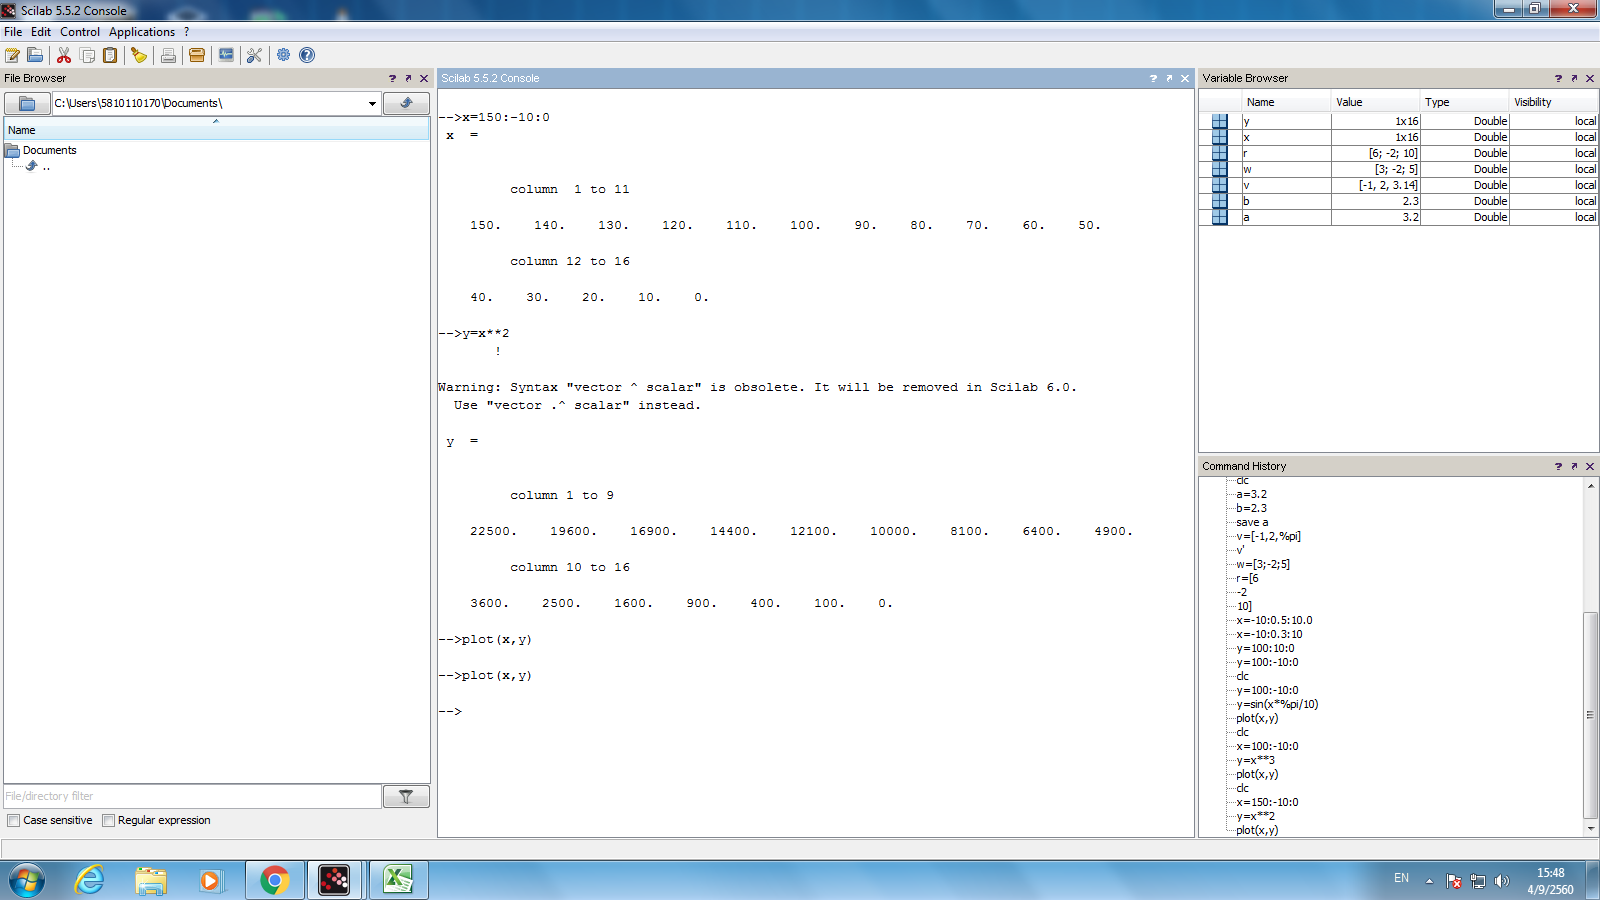Open help for the File Browser panel
Image resolution: width=1600 pixels, height=900 pixels.
coord(392,78)
